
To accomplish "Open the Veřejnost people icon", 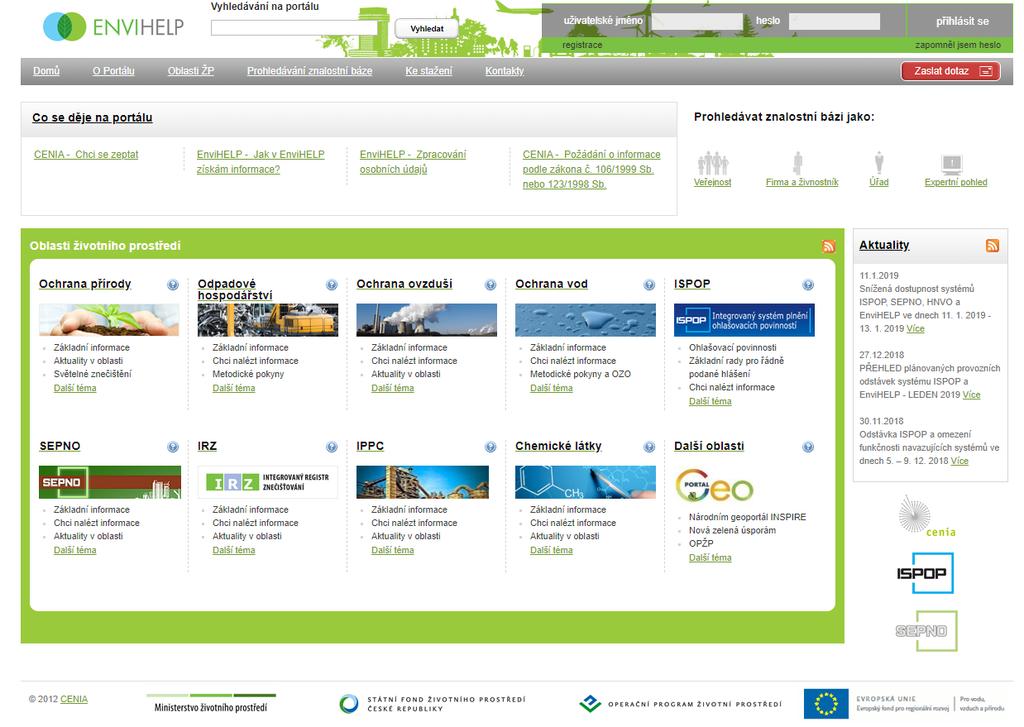I will (712, 163).
